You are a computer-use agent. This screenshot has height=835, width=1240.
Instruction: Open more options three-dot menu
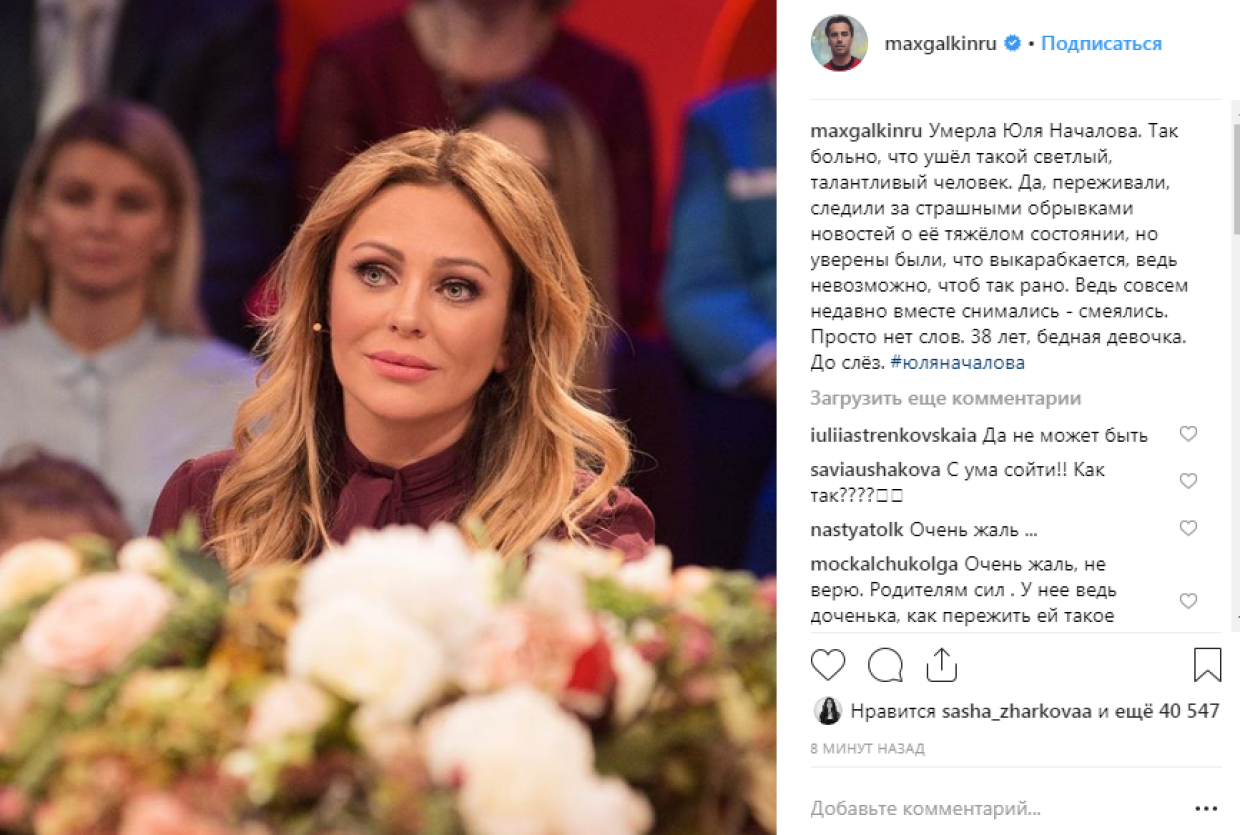click(1206, 807)
